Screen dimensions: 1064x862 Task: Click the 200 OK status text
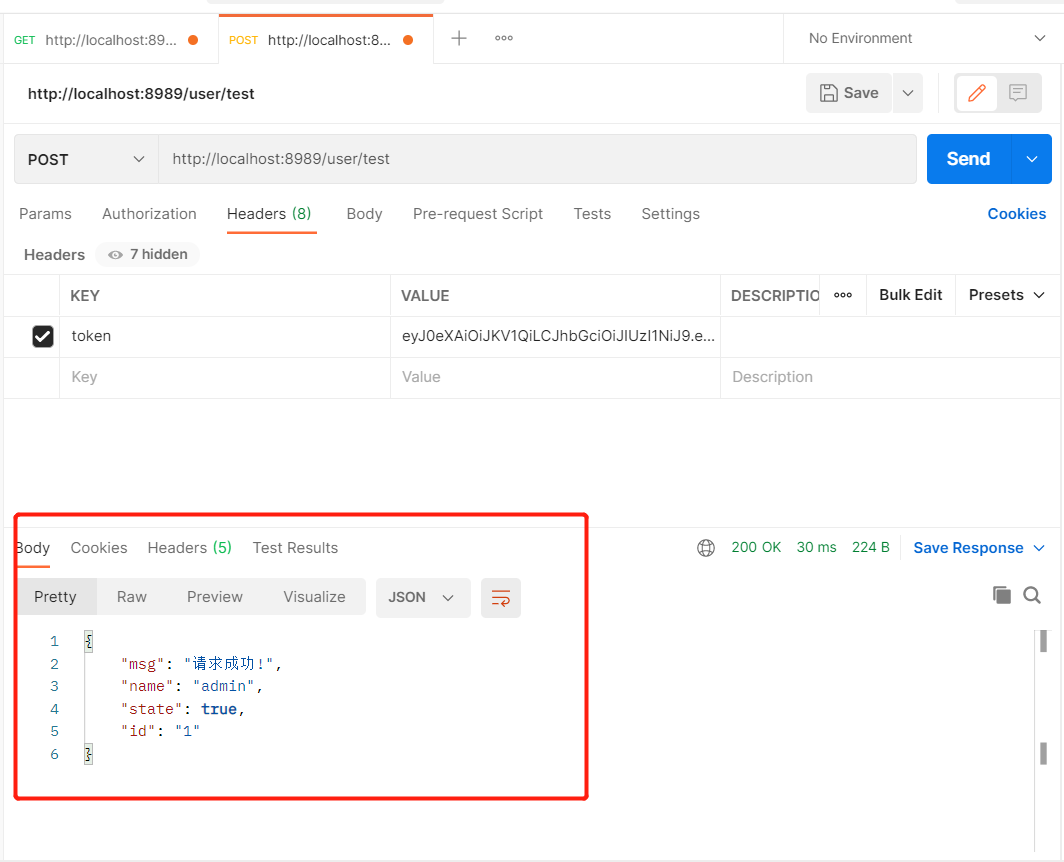click(756, 547)
